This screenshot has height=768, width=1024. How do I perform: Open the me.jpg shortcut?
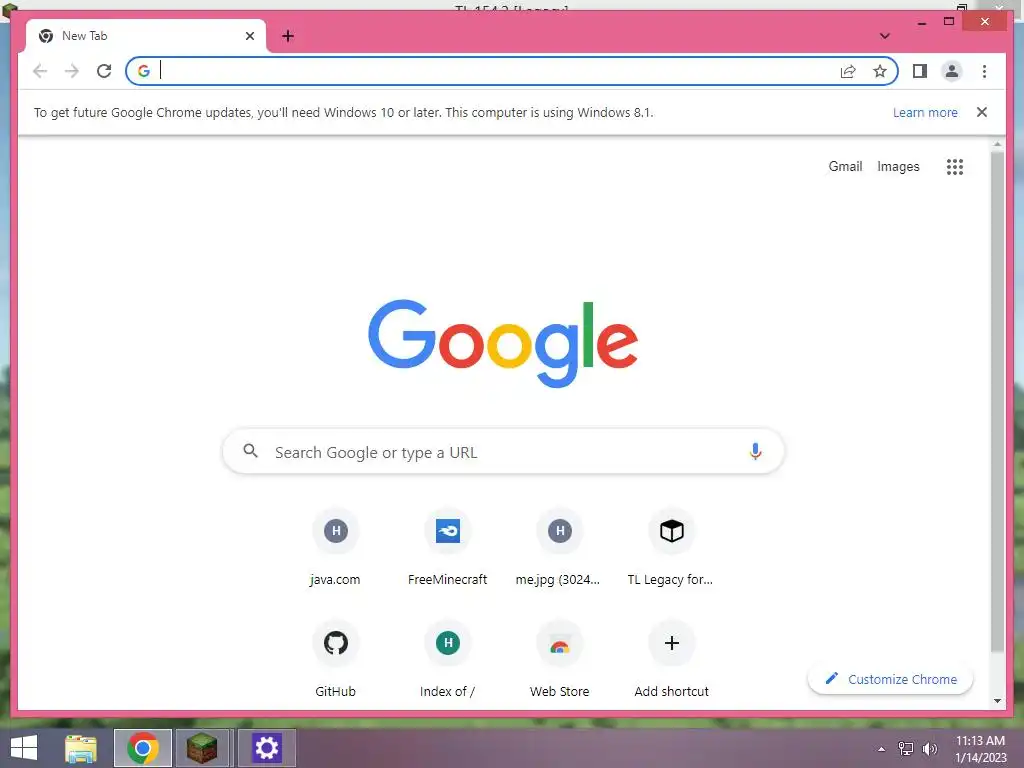coord(559,547)
